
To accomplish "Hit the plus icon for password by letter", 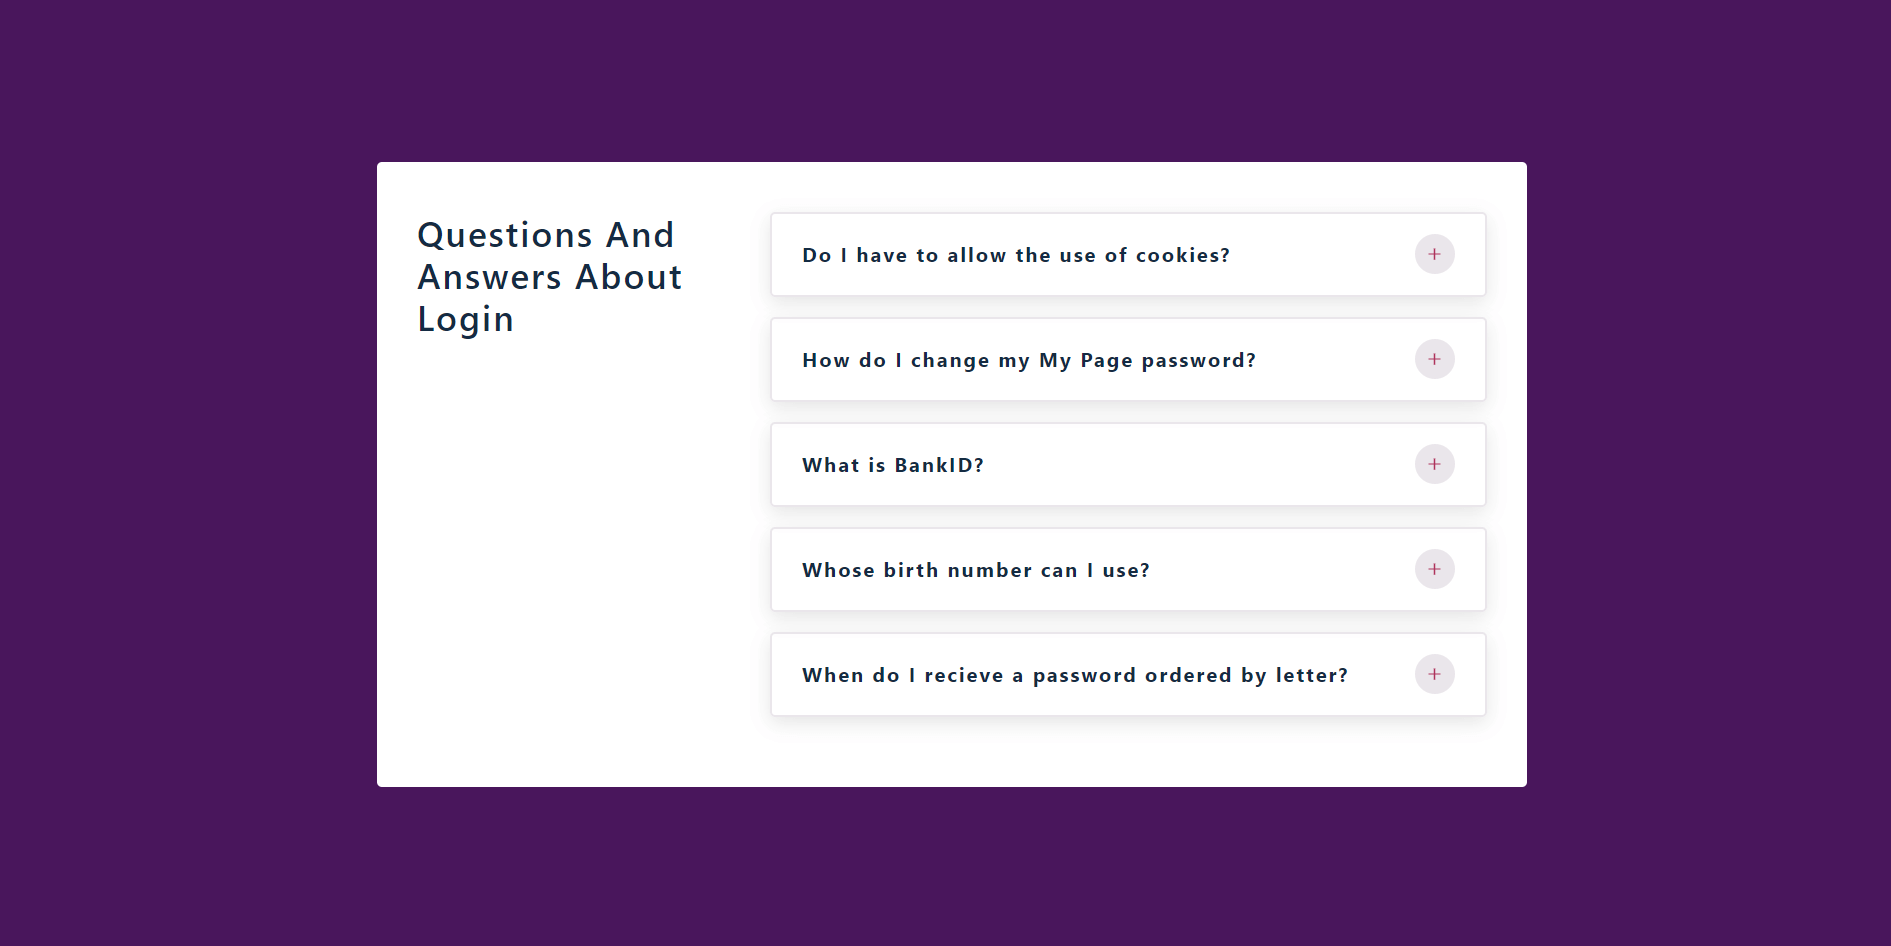I will pos(1434,674).
